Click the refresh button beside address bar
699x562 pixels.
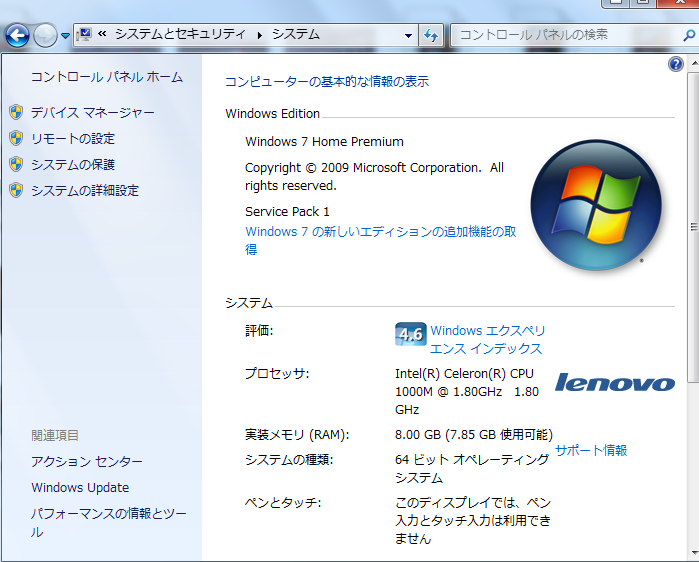431,35
